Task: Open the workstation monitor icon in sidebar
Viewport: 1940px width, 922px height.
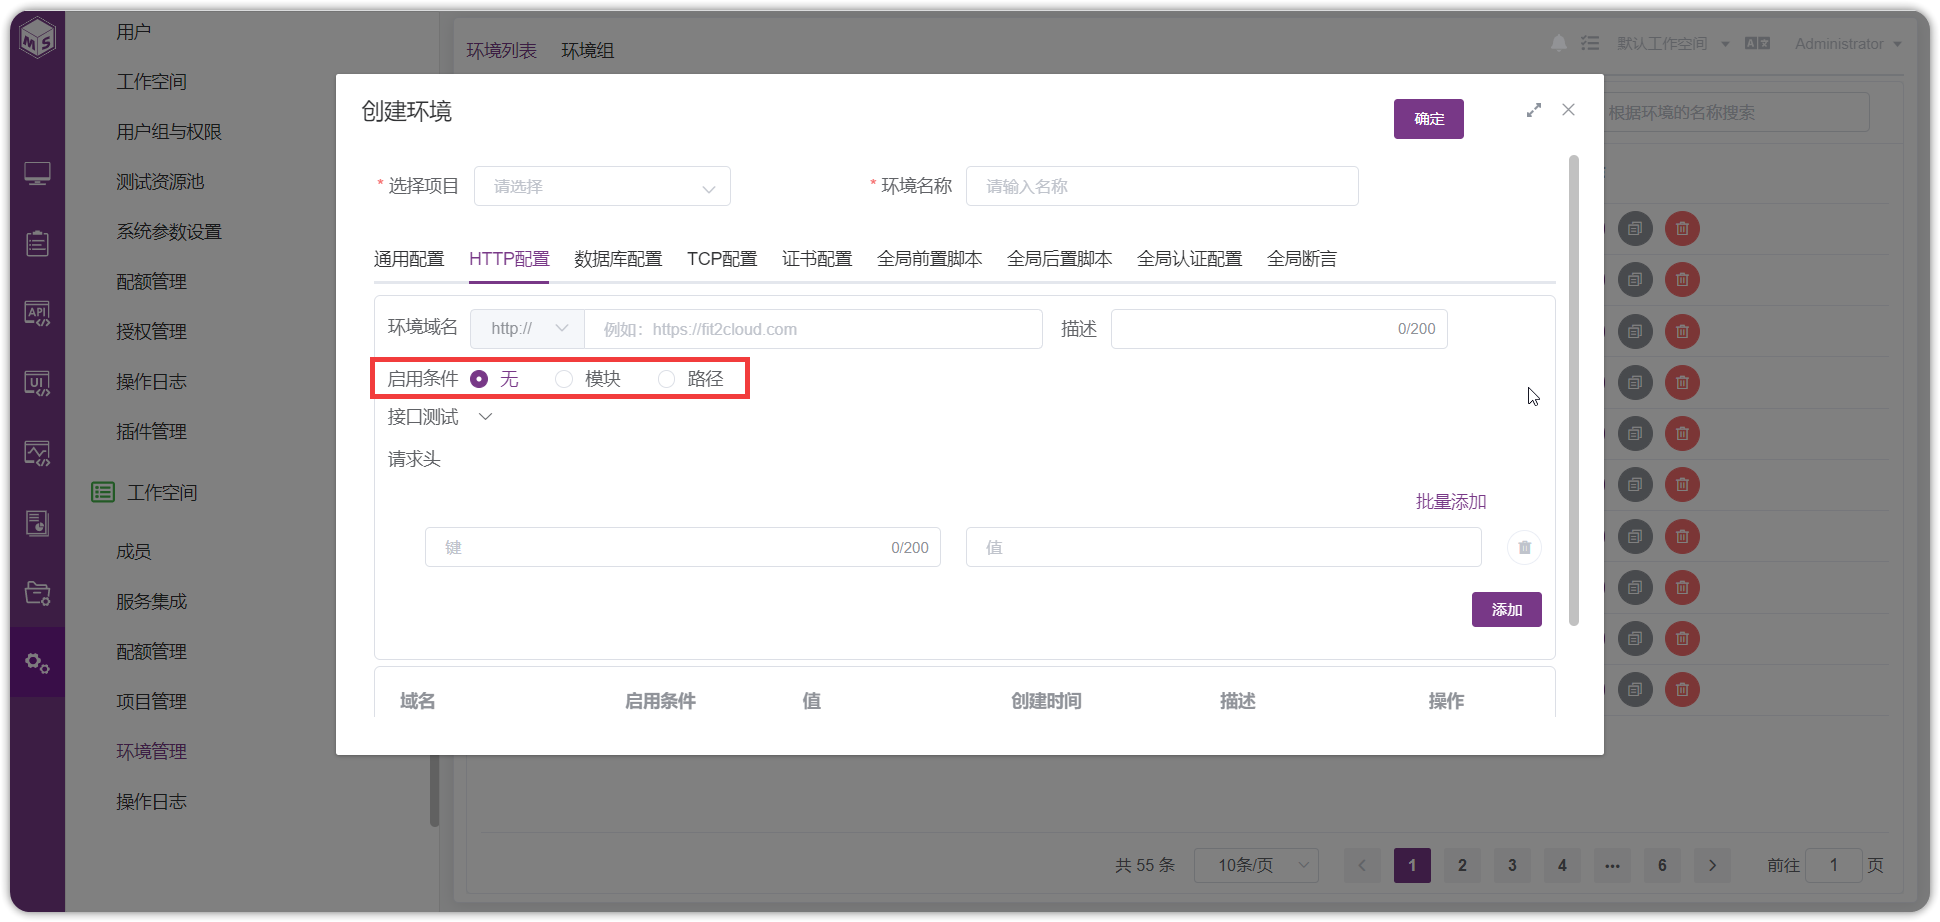Action: click(37, 174)
